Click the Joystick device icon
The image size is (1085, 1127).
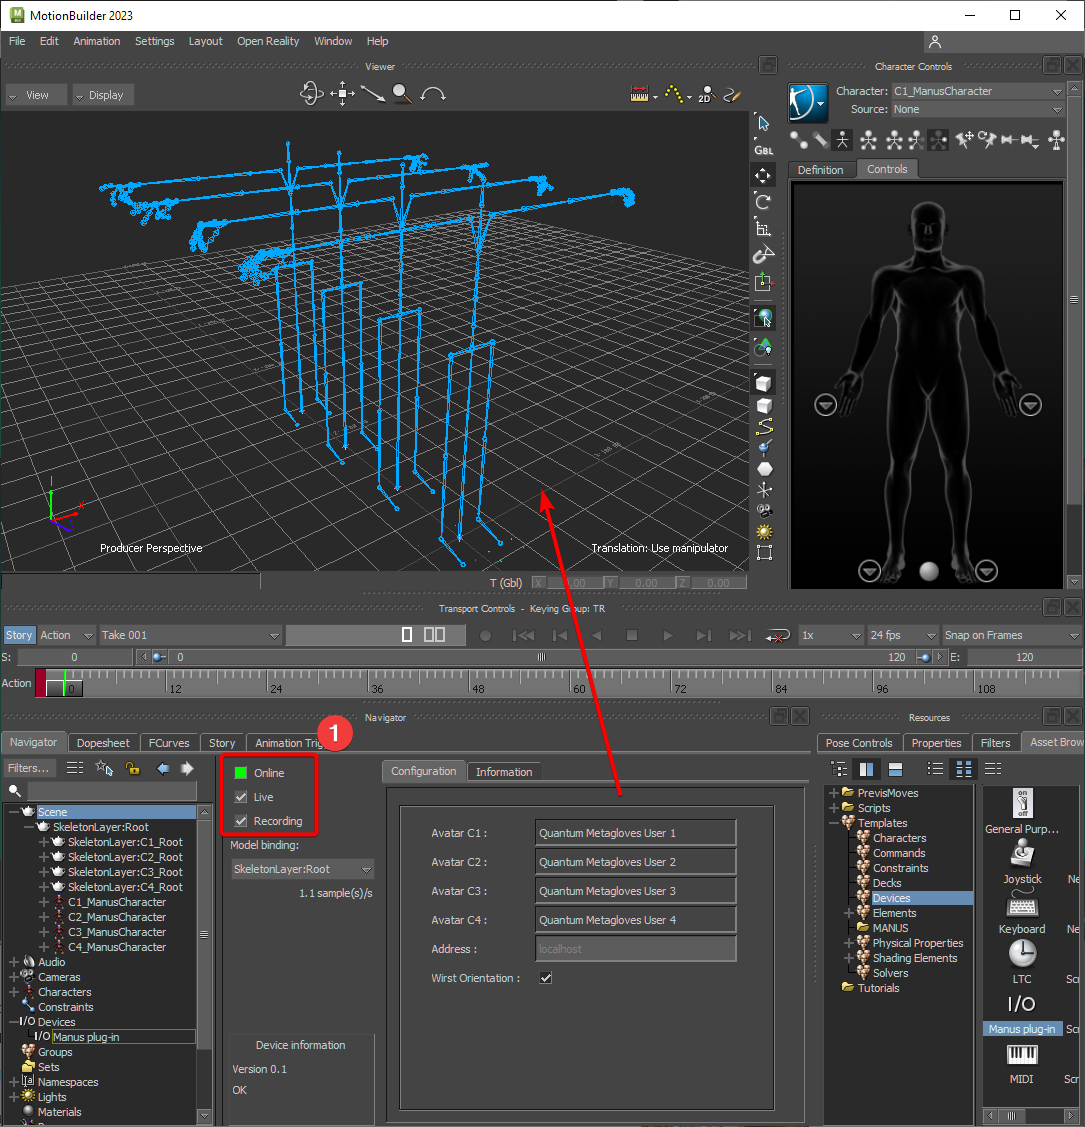tap(1021, 855)
